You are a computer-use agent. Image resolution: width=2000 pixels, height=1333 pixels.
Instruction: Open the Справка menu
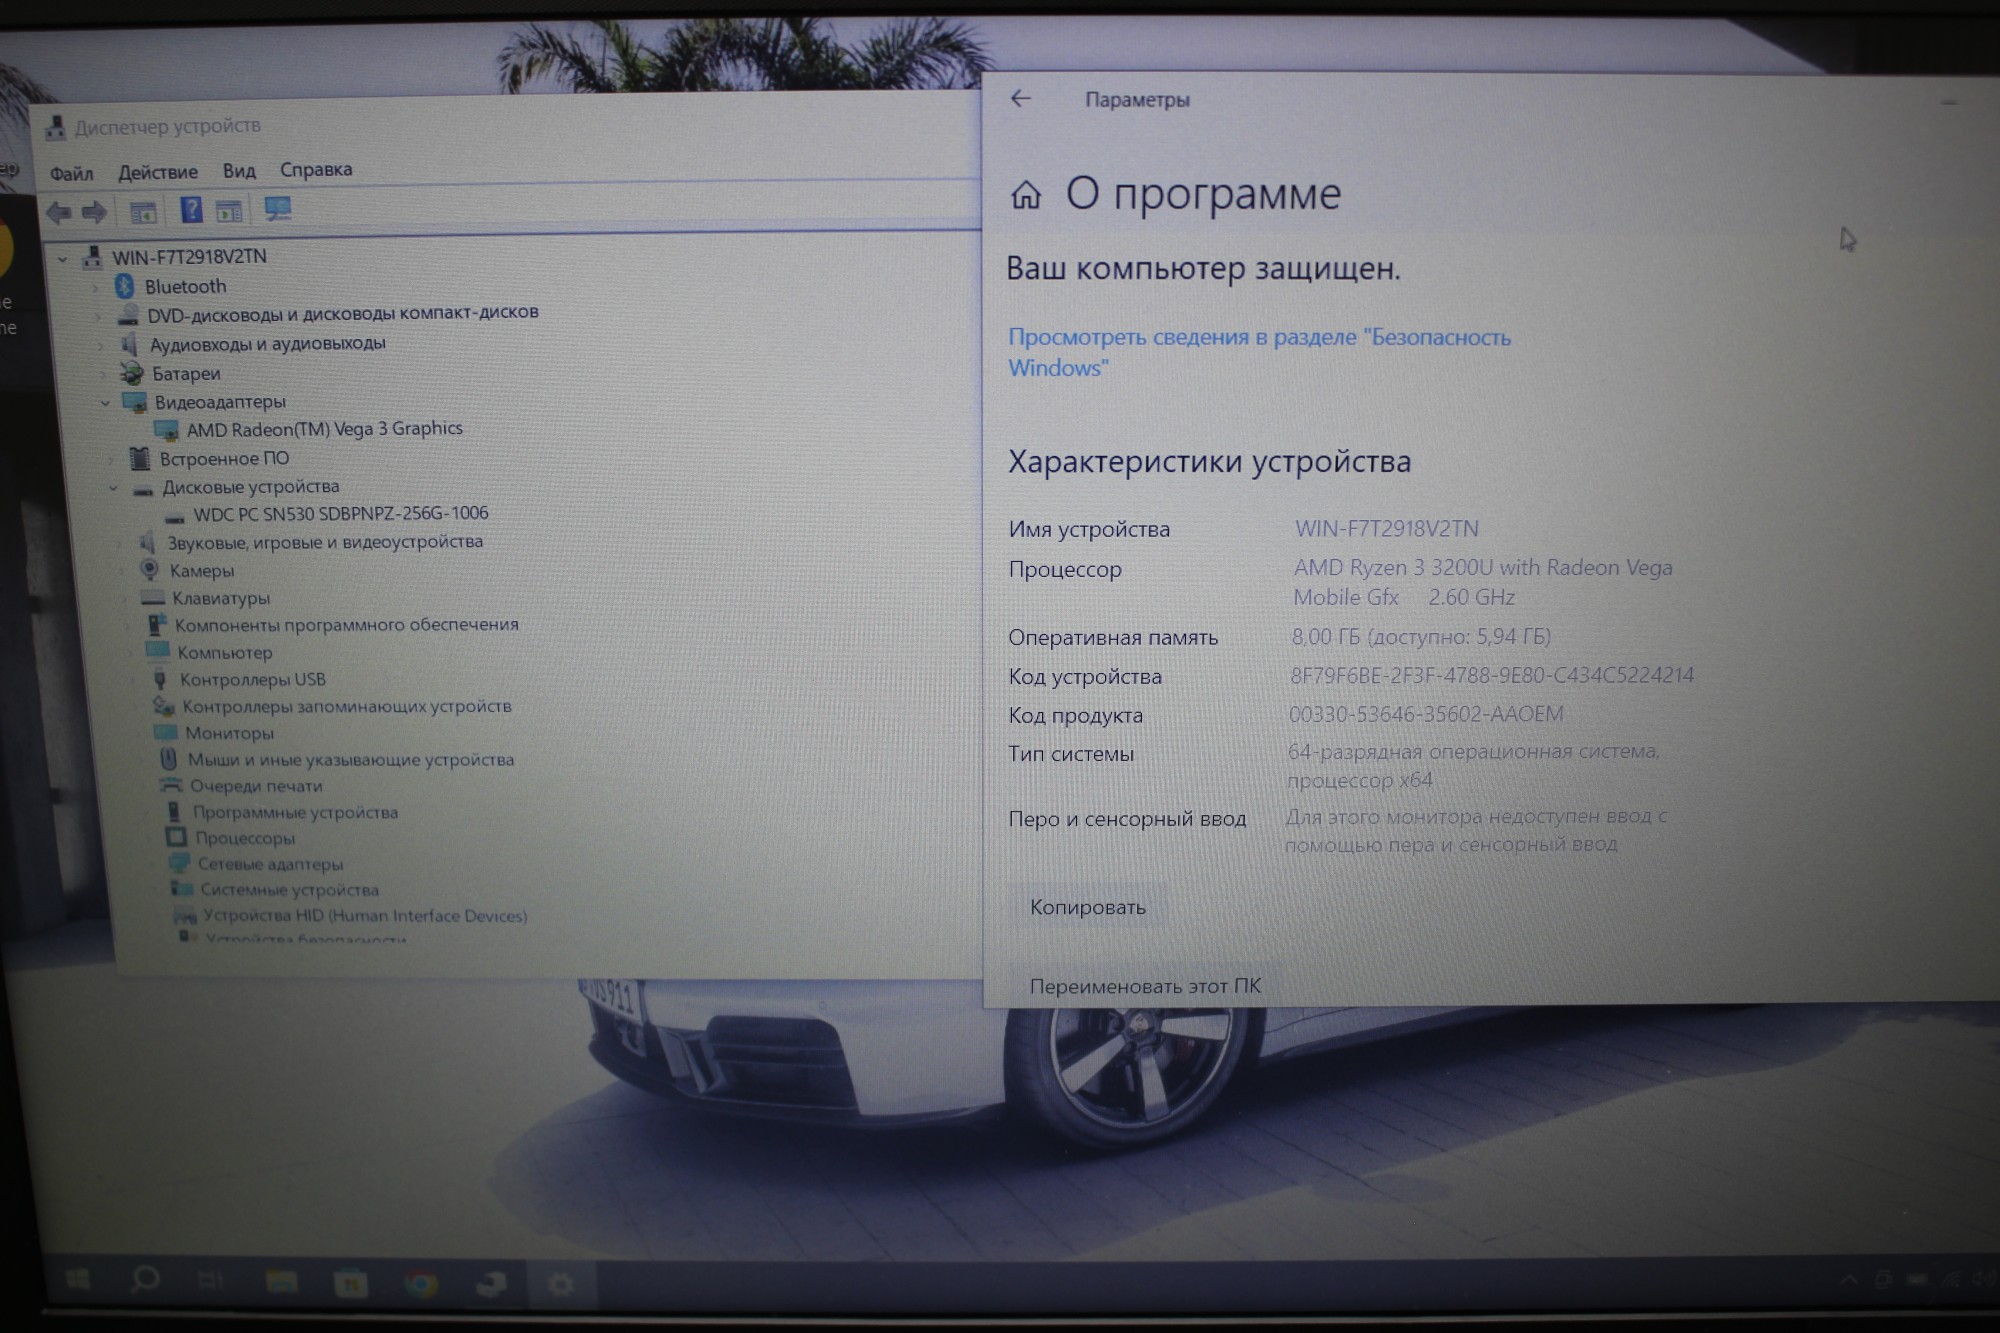[315, 169]
